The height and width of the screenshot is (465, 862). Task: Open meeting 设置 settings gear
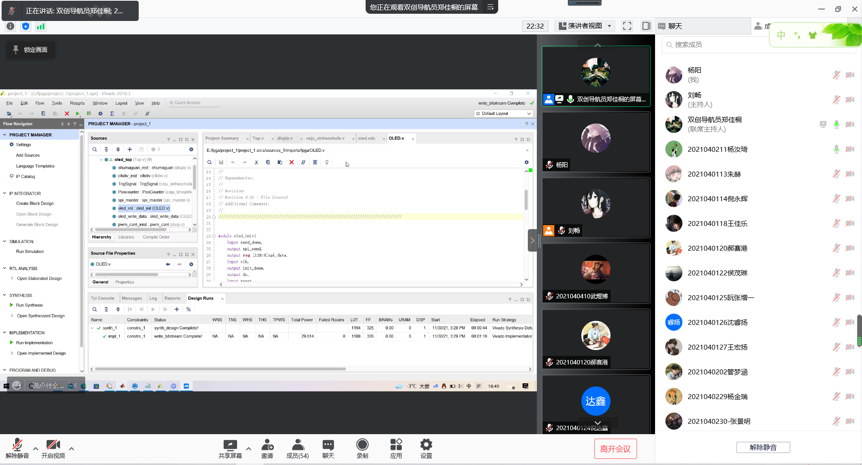426,446
